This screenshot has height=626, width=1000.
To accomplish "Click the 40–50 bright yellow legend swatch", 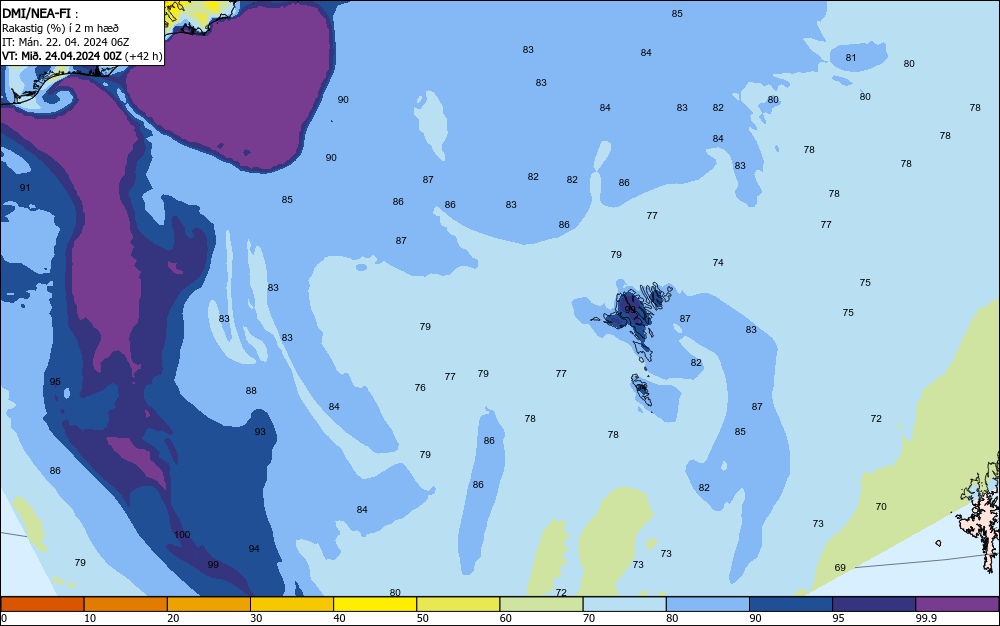I will point(375,604).
